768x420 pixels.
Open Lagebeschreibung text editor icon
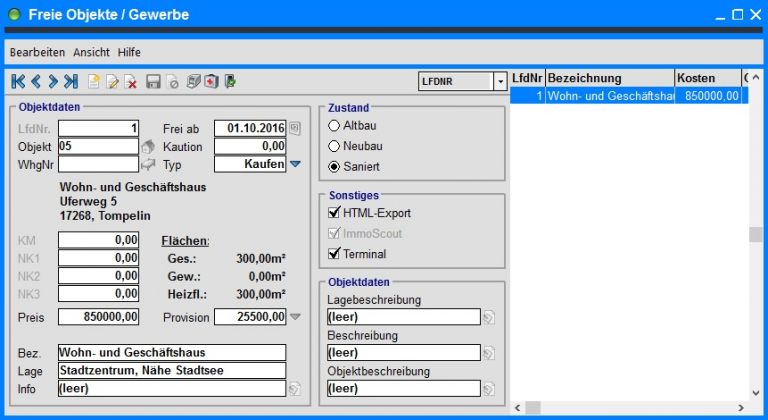(x=488, y=317)
